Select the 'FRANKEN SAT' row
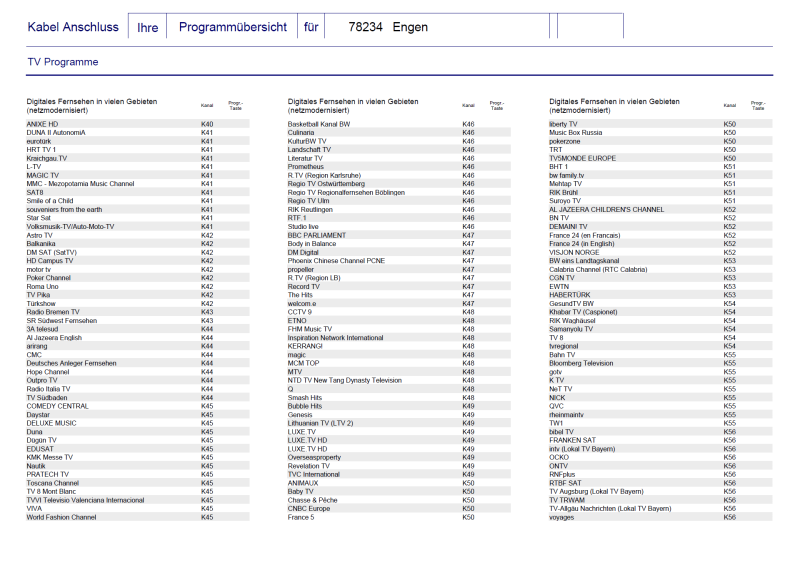This screenshot has width=800, height=565. click(661, 440)
